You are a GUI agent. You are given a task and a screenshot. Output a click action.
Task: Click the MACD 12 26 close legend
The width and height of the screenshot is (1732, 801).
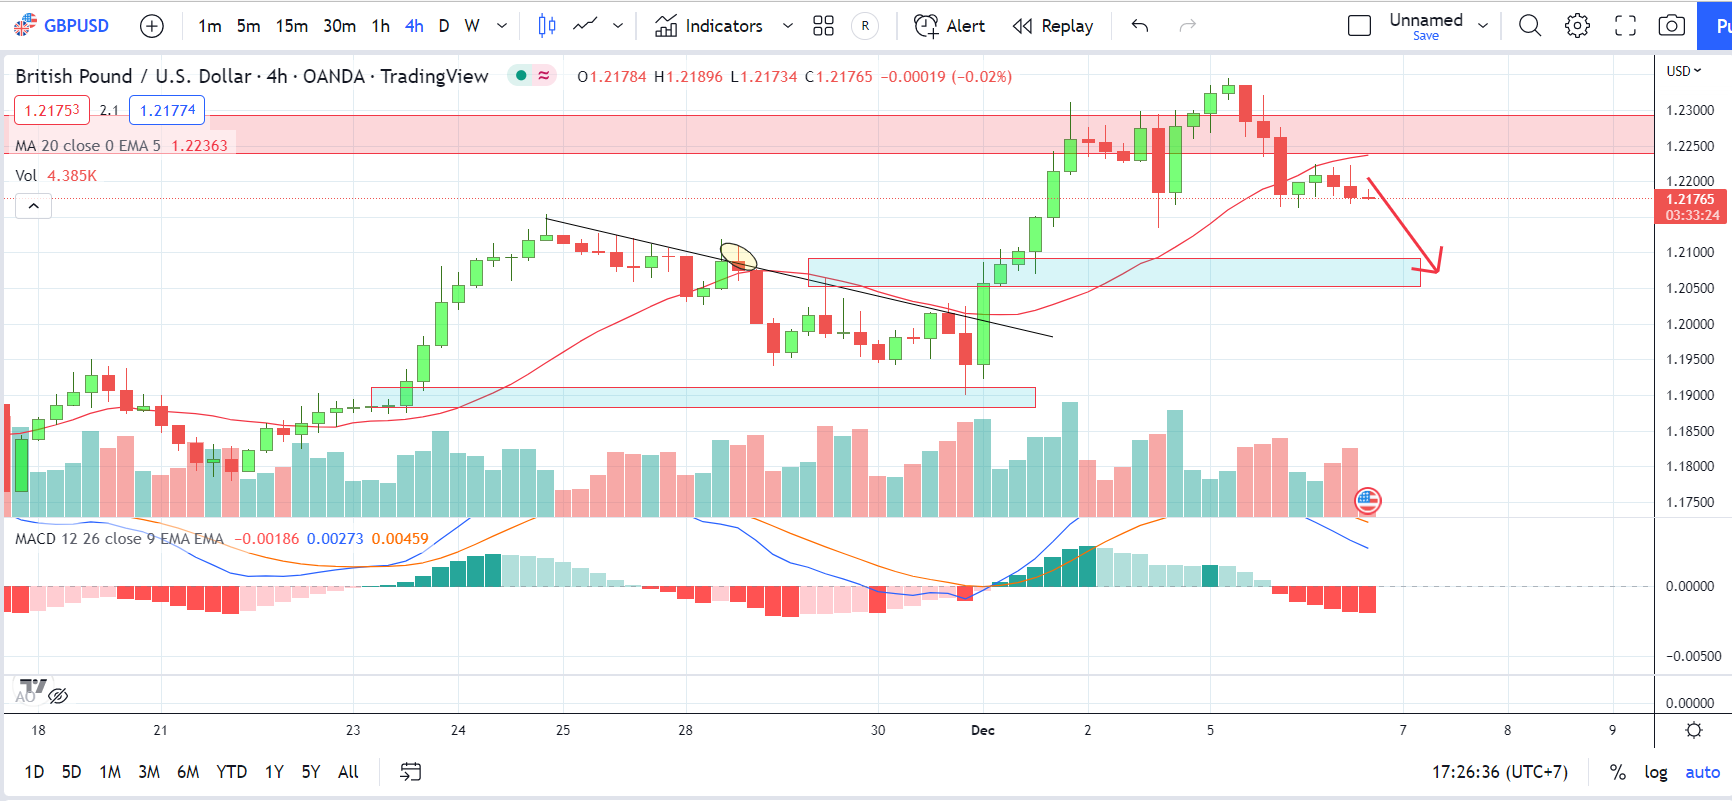tap(119, 539)
